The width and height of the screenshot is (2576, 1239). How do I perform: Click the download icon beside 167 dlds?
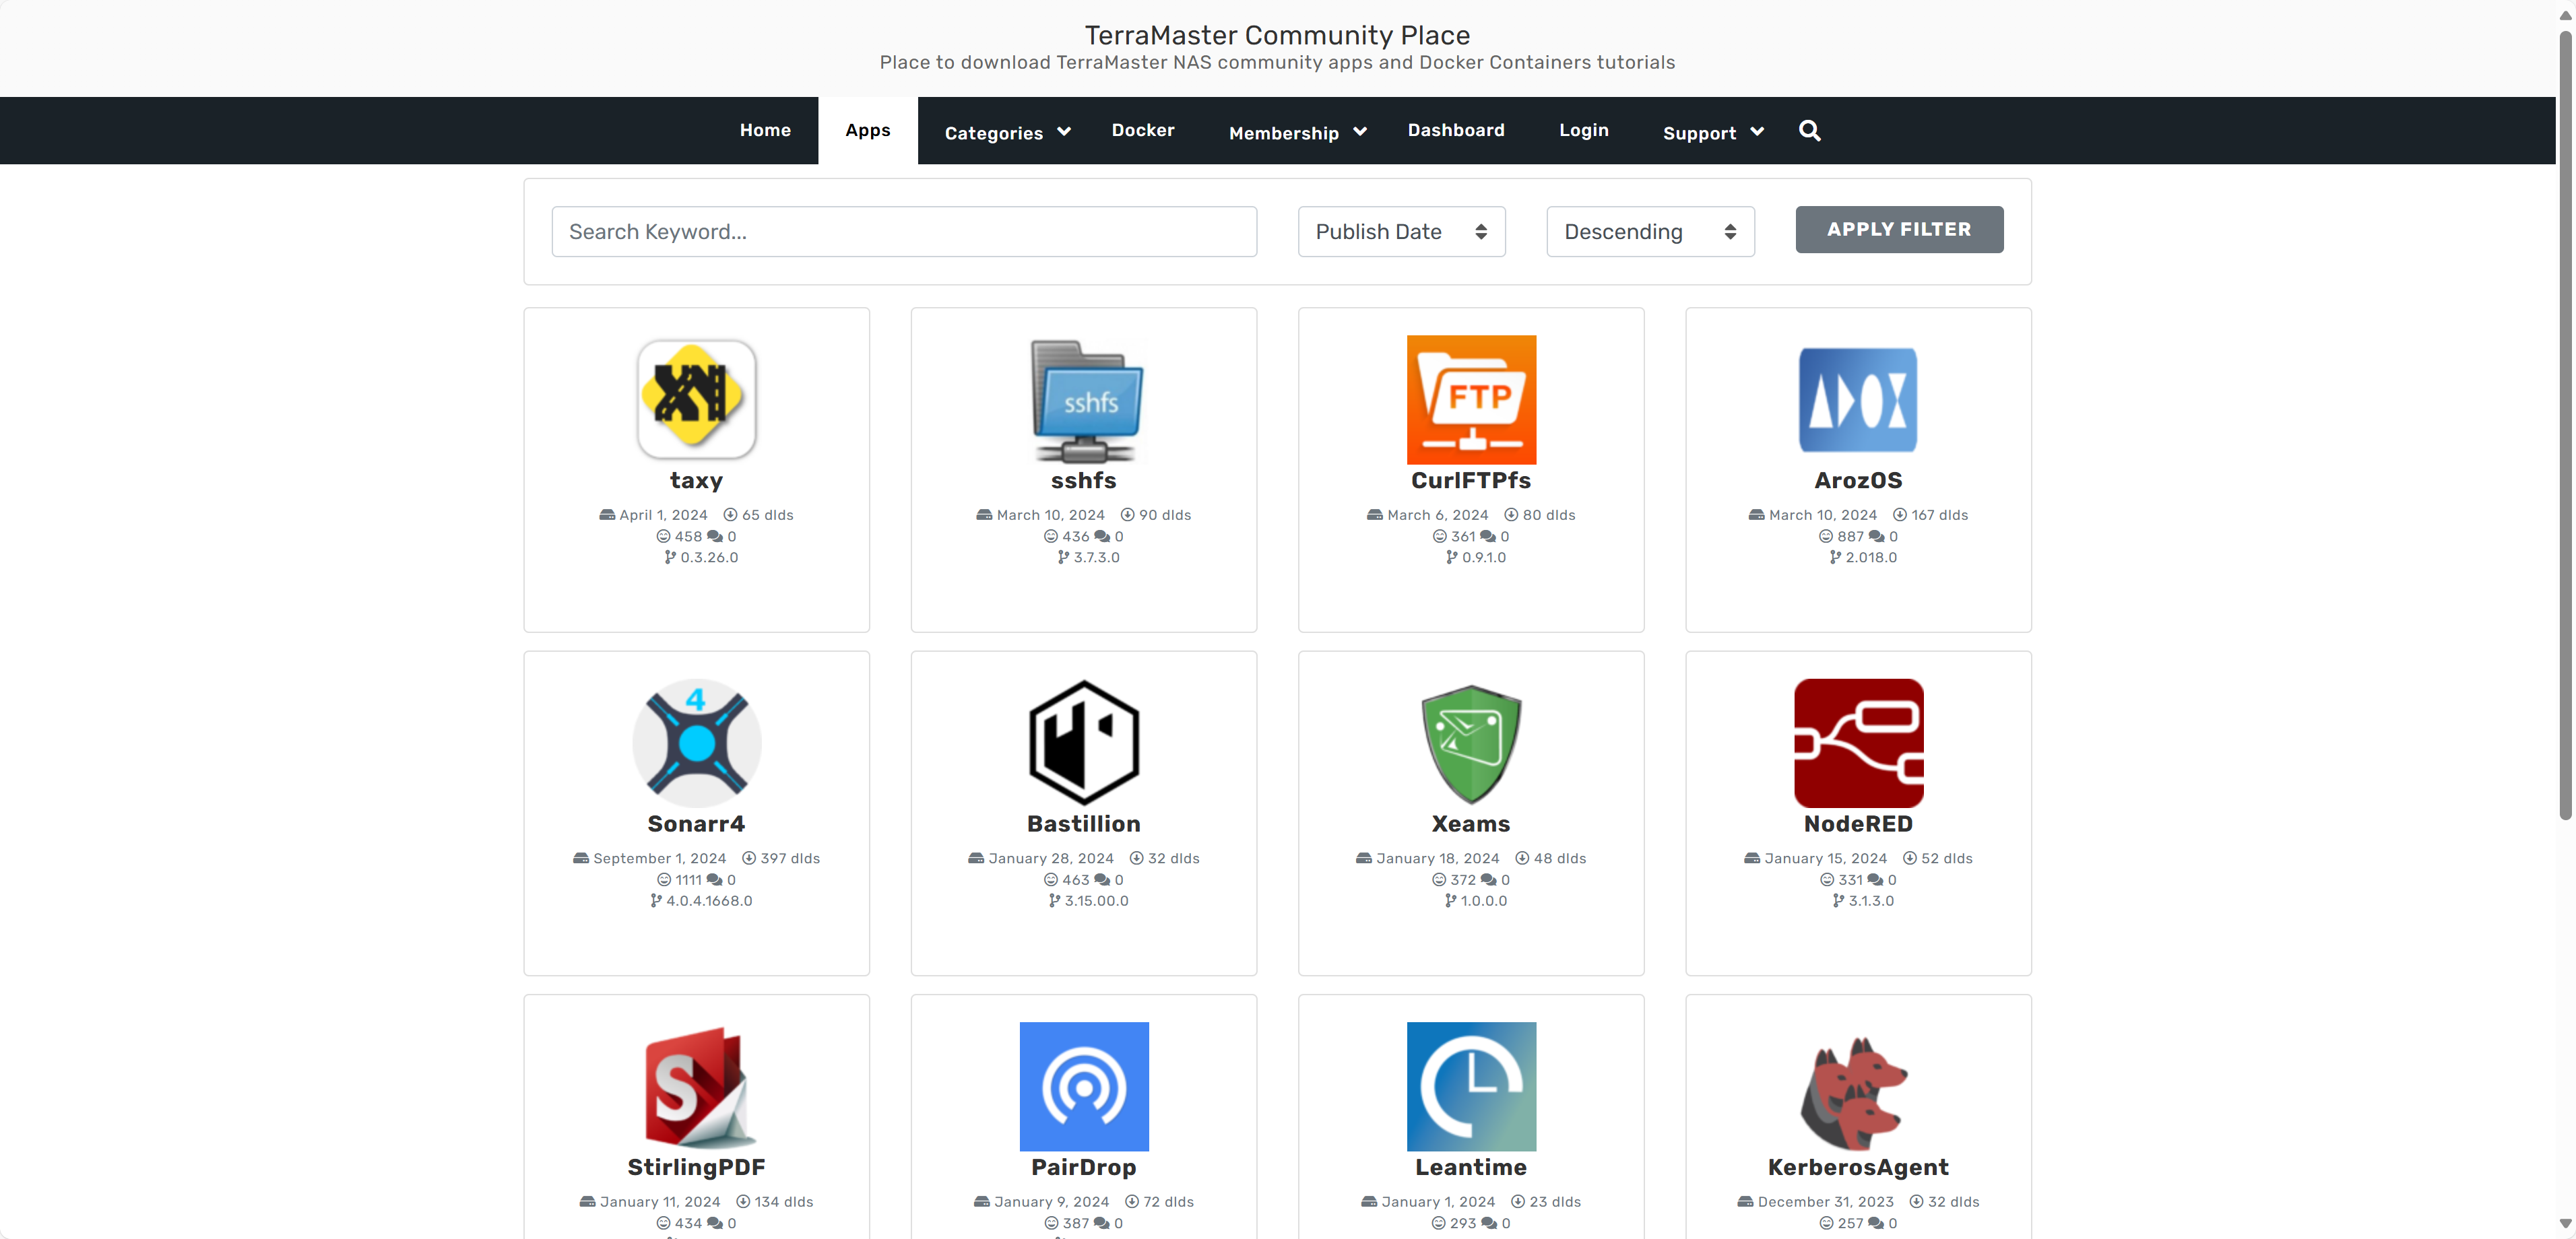[x=1899, y=515]
